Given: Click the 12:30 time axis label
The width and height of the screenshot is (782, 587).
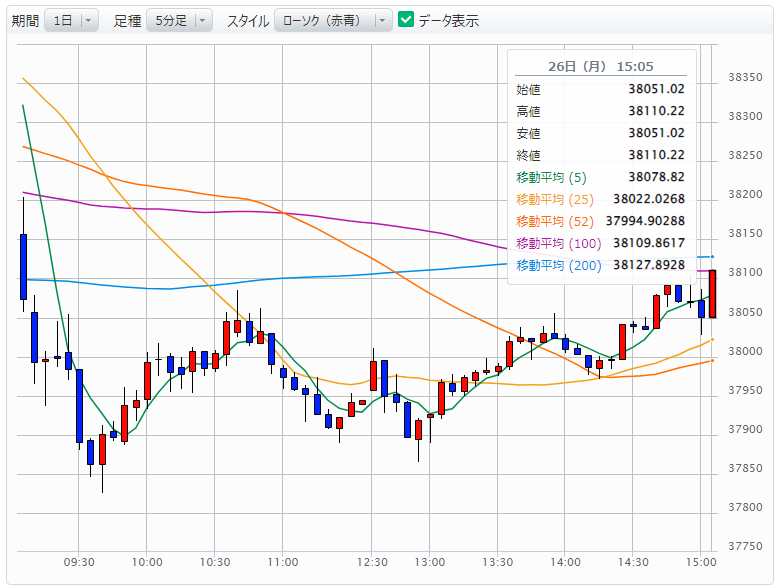Looking at the screenshot, I should pyautogui.click(x=372, y=562).
